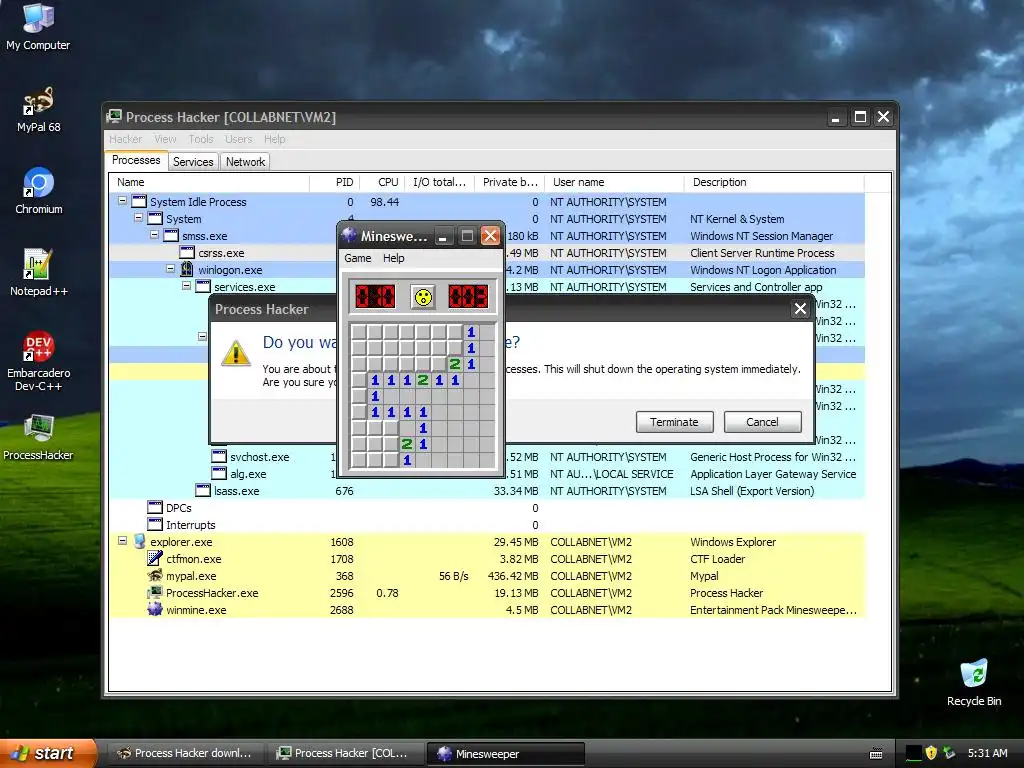Click "Entertainment Pack Minesweepe..." description cell
Image resolution: width=1024 pixels, height=768 pixels.
pyautogui.click(x=773, y=609)
